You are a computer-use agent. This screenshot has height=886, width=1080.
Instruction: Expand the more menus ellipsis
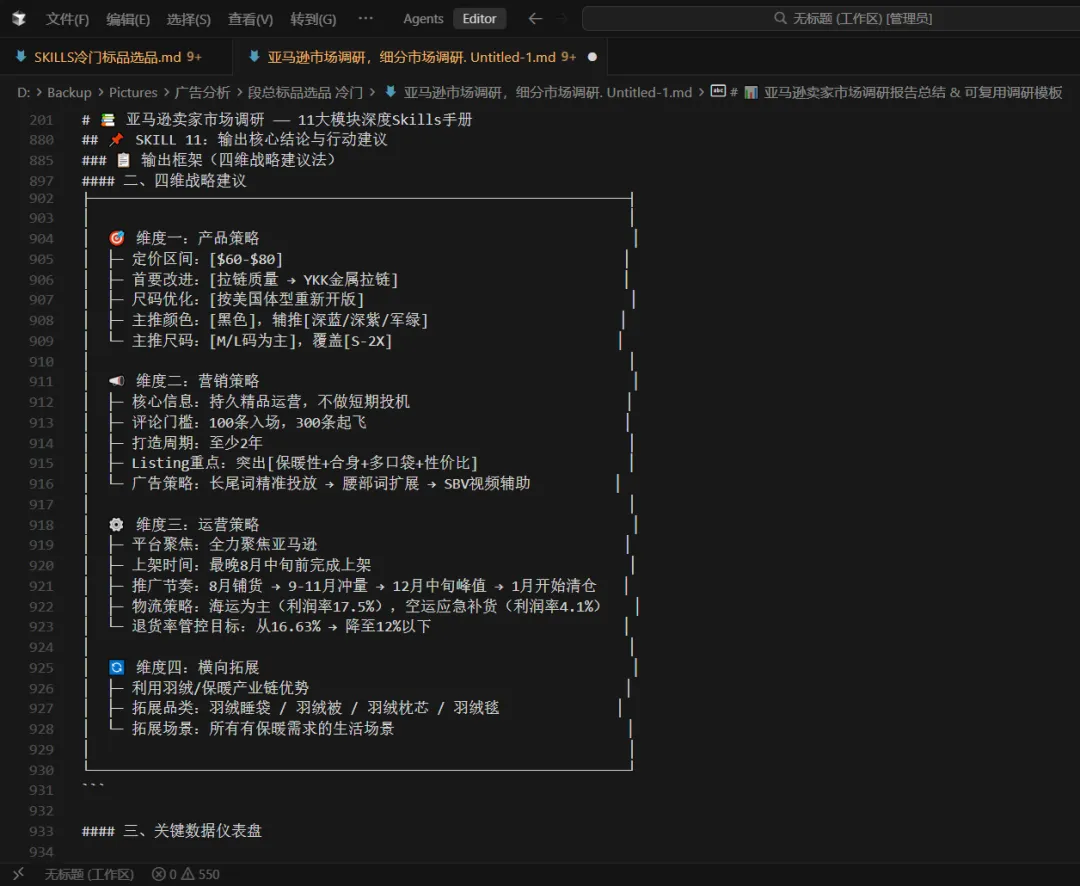click(x=366, y=19)
